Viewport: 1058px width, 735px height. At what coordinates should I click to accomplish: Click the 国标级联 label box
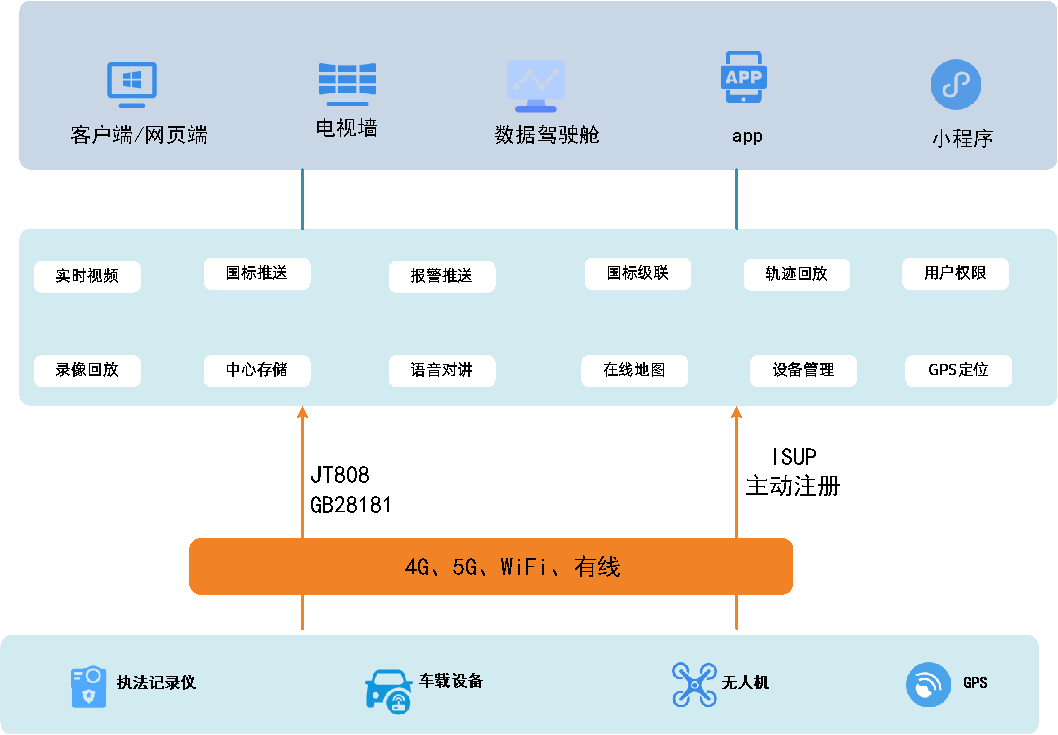638,274
